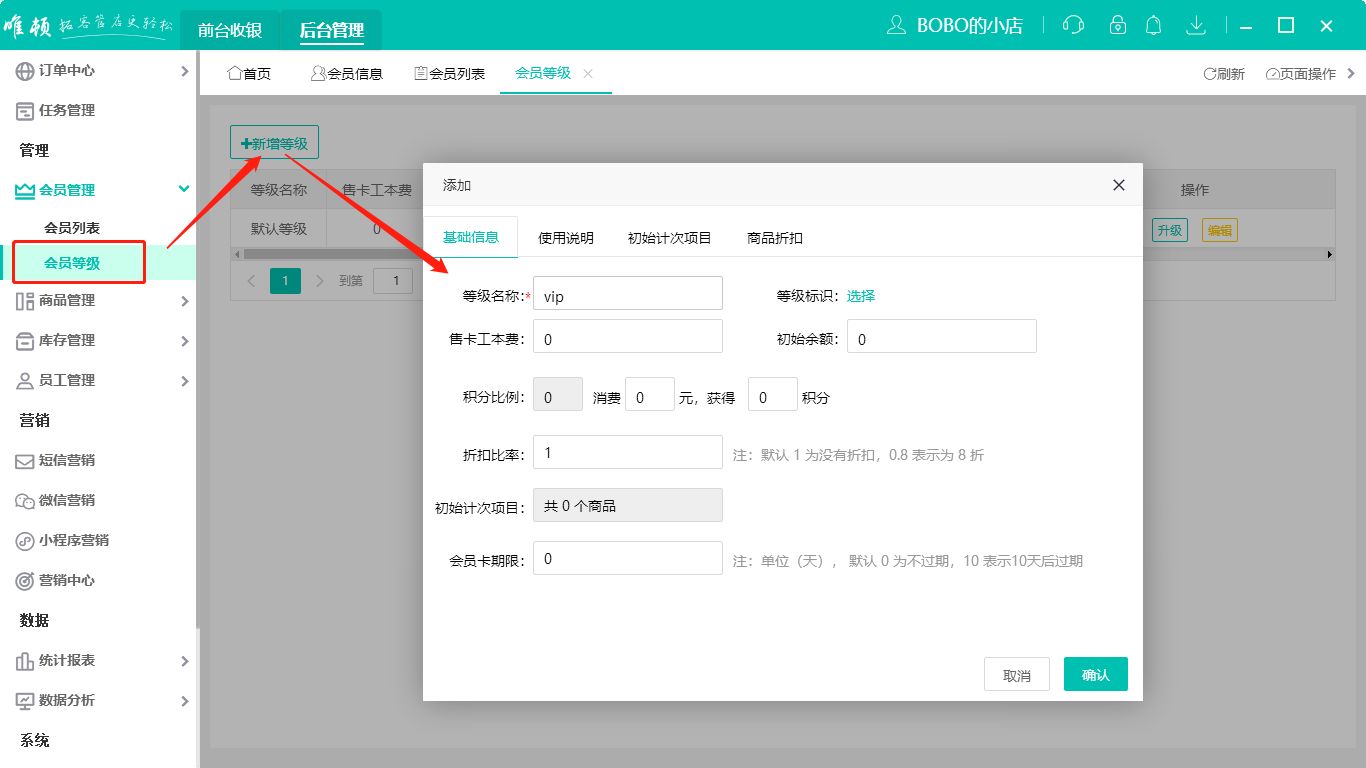1366x768 pixels.
Task: Switch to the 使用说明 tab
Action: click(566, 238)
